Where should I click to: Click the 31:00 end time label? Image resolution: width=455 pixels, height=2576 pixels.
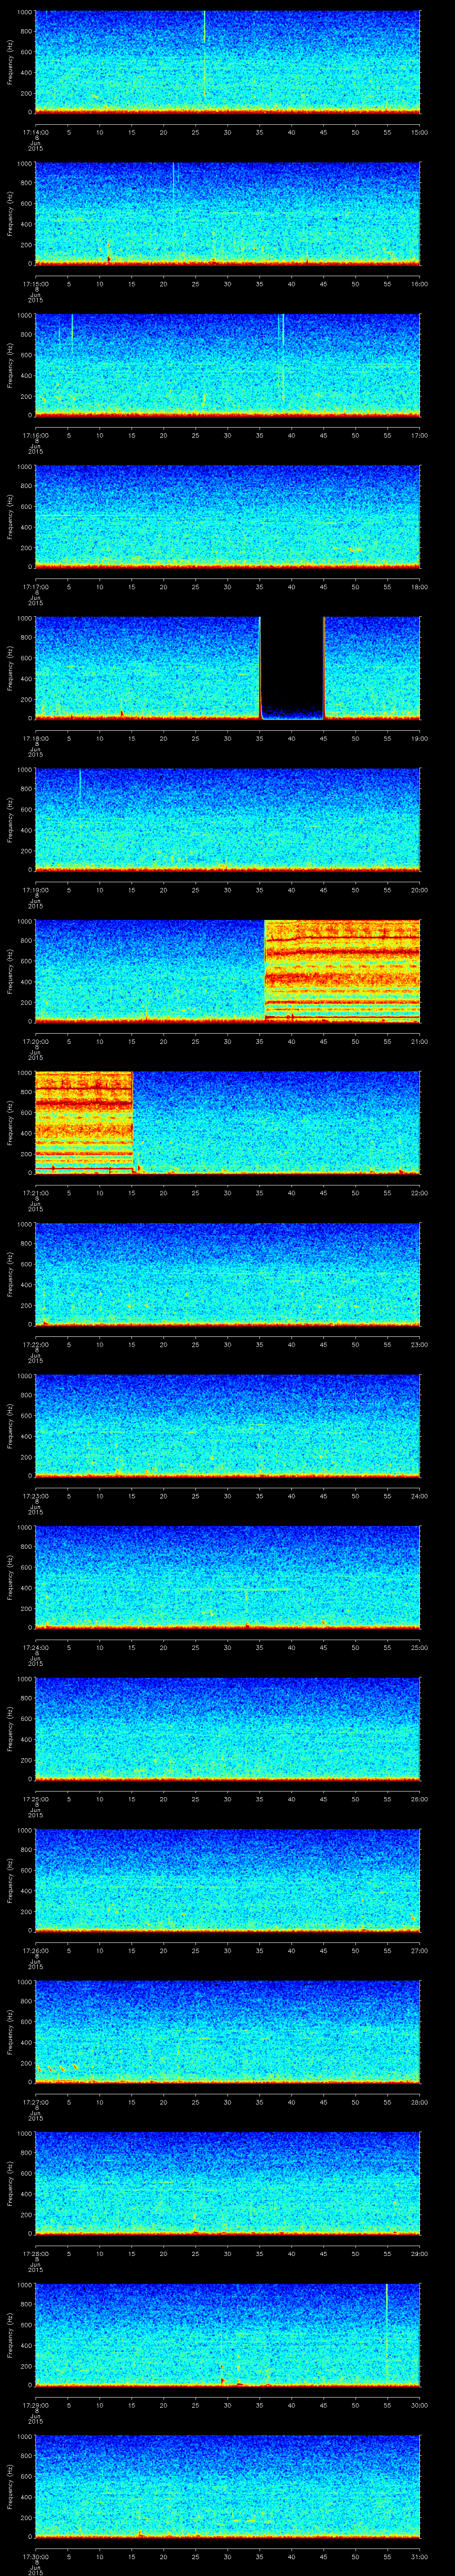click(420, 2556)
